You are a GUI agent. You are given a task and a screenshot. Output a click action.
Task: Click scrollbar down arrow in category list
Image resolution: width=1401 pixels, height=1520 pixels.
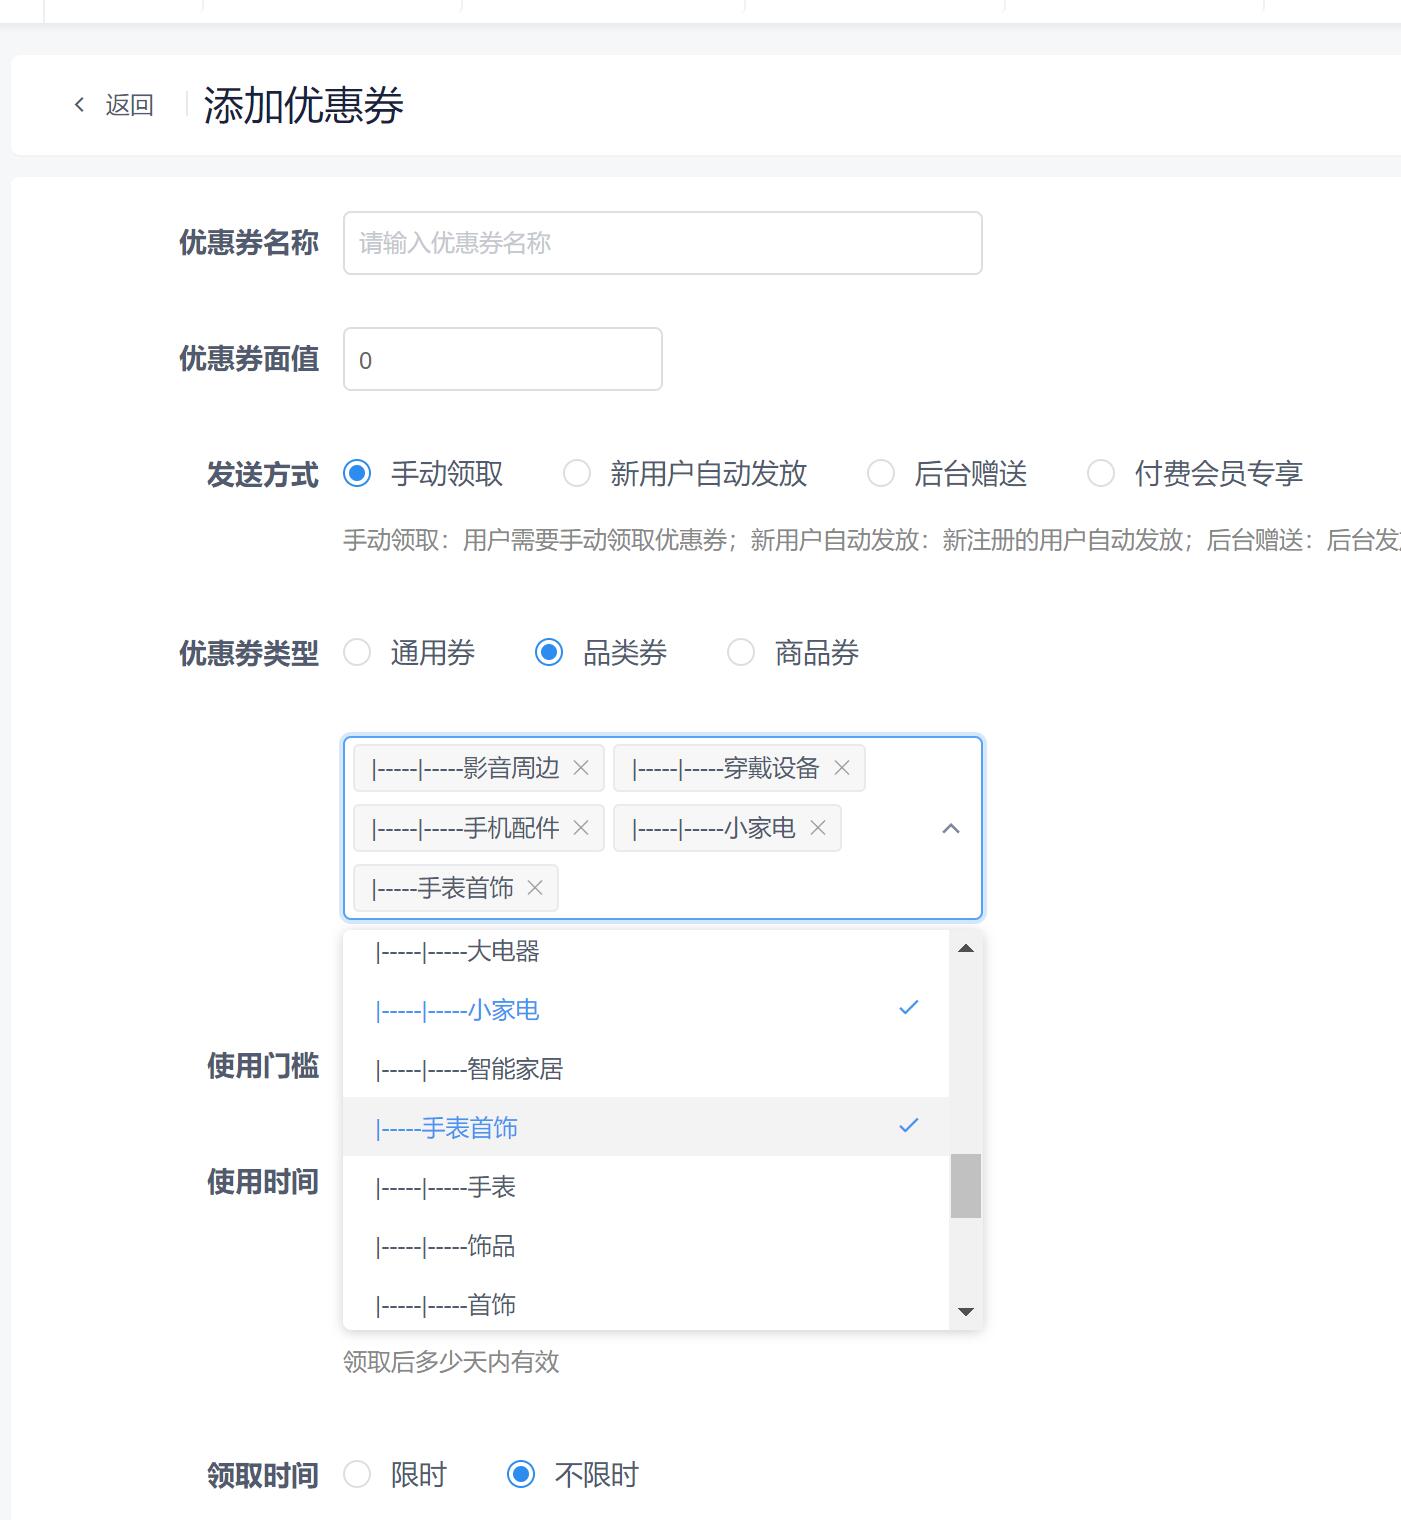(x=965, y=1311)
